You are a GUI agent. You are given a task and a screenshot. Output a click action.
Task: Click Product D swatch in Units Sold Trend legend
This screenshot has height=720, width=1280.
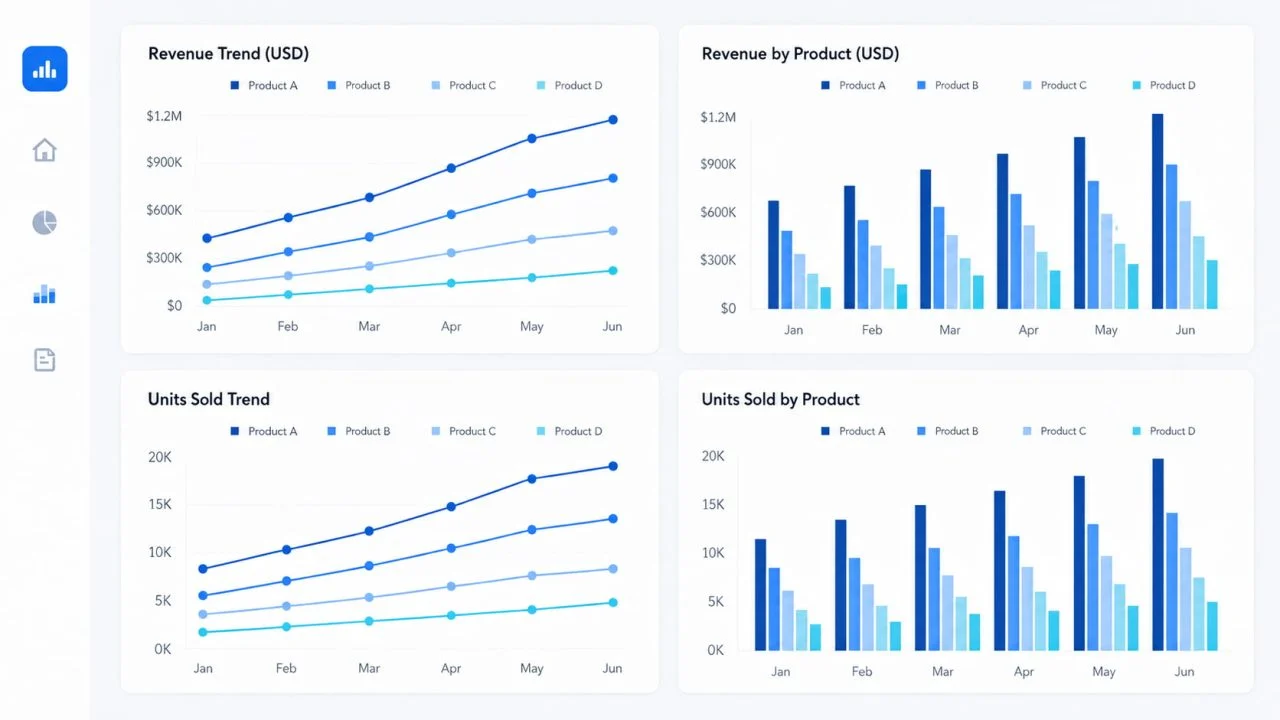[x=541, y=431]
